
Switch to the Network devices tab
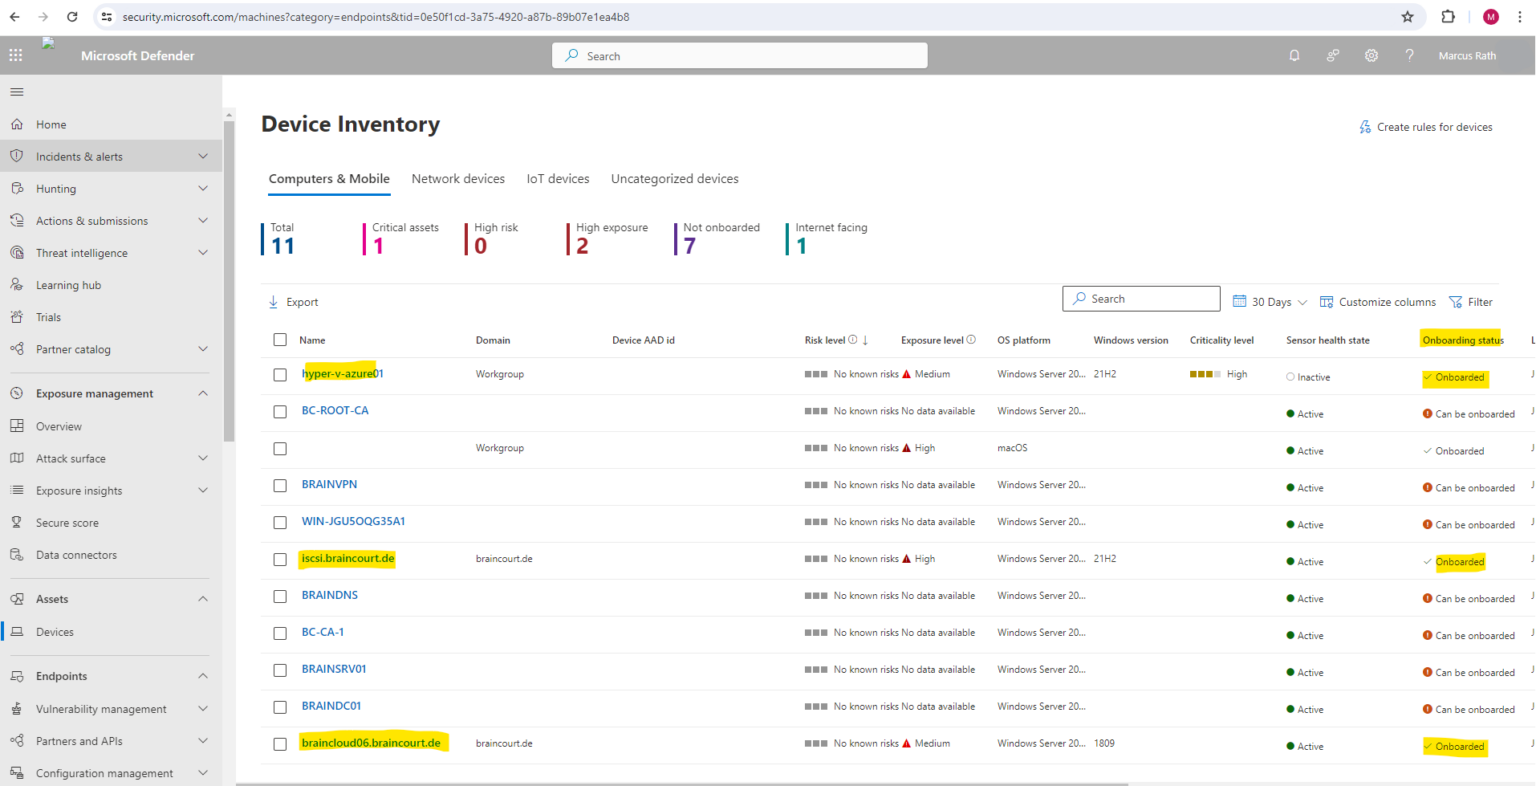point(458,178)
